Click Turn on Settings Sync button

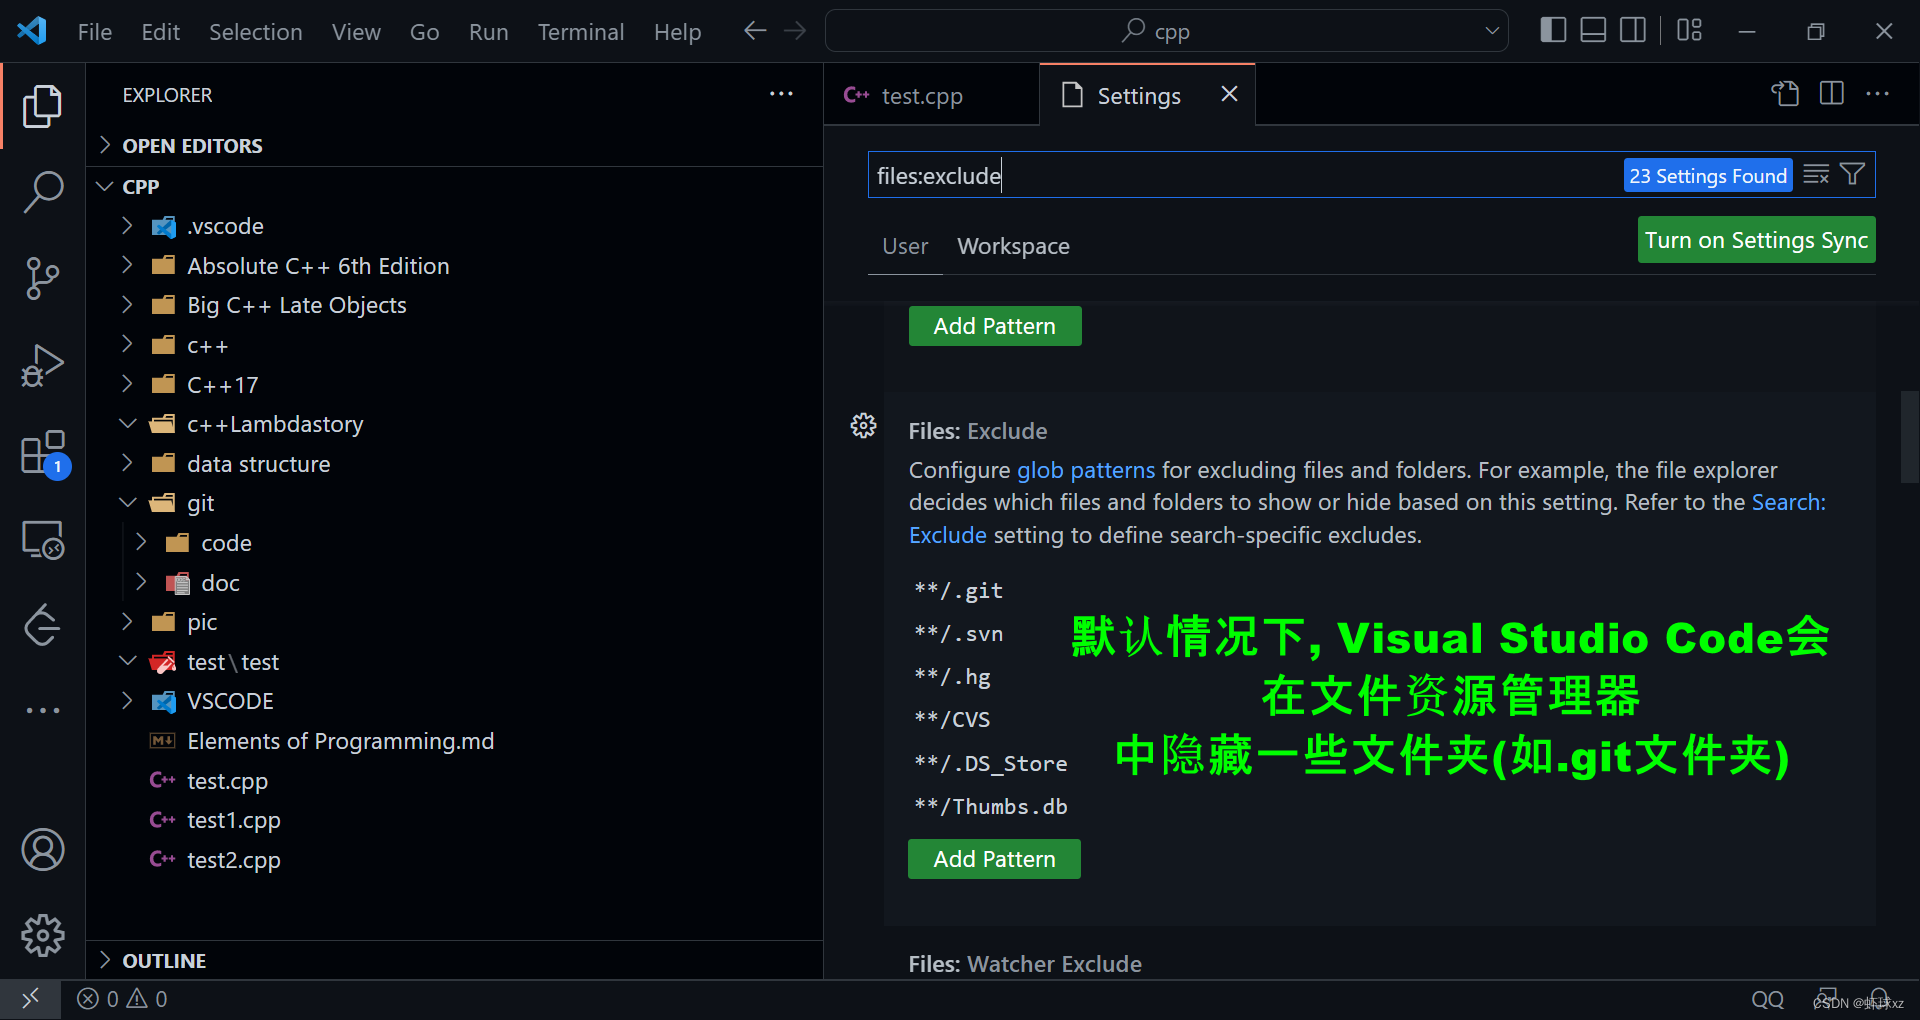tap(1756, 240)
